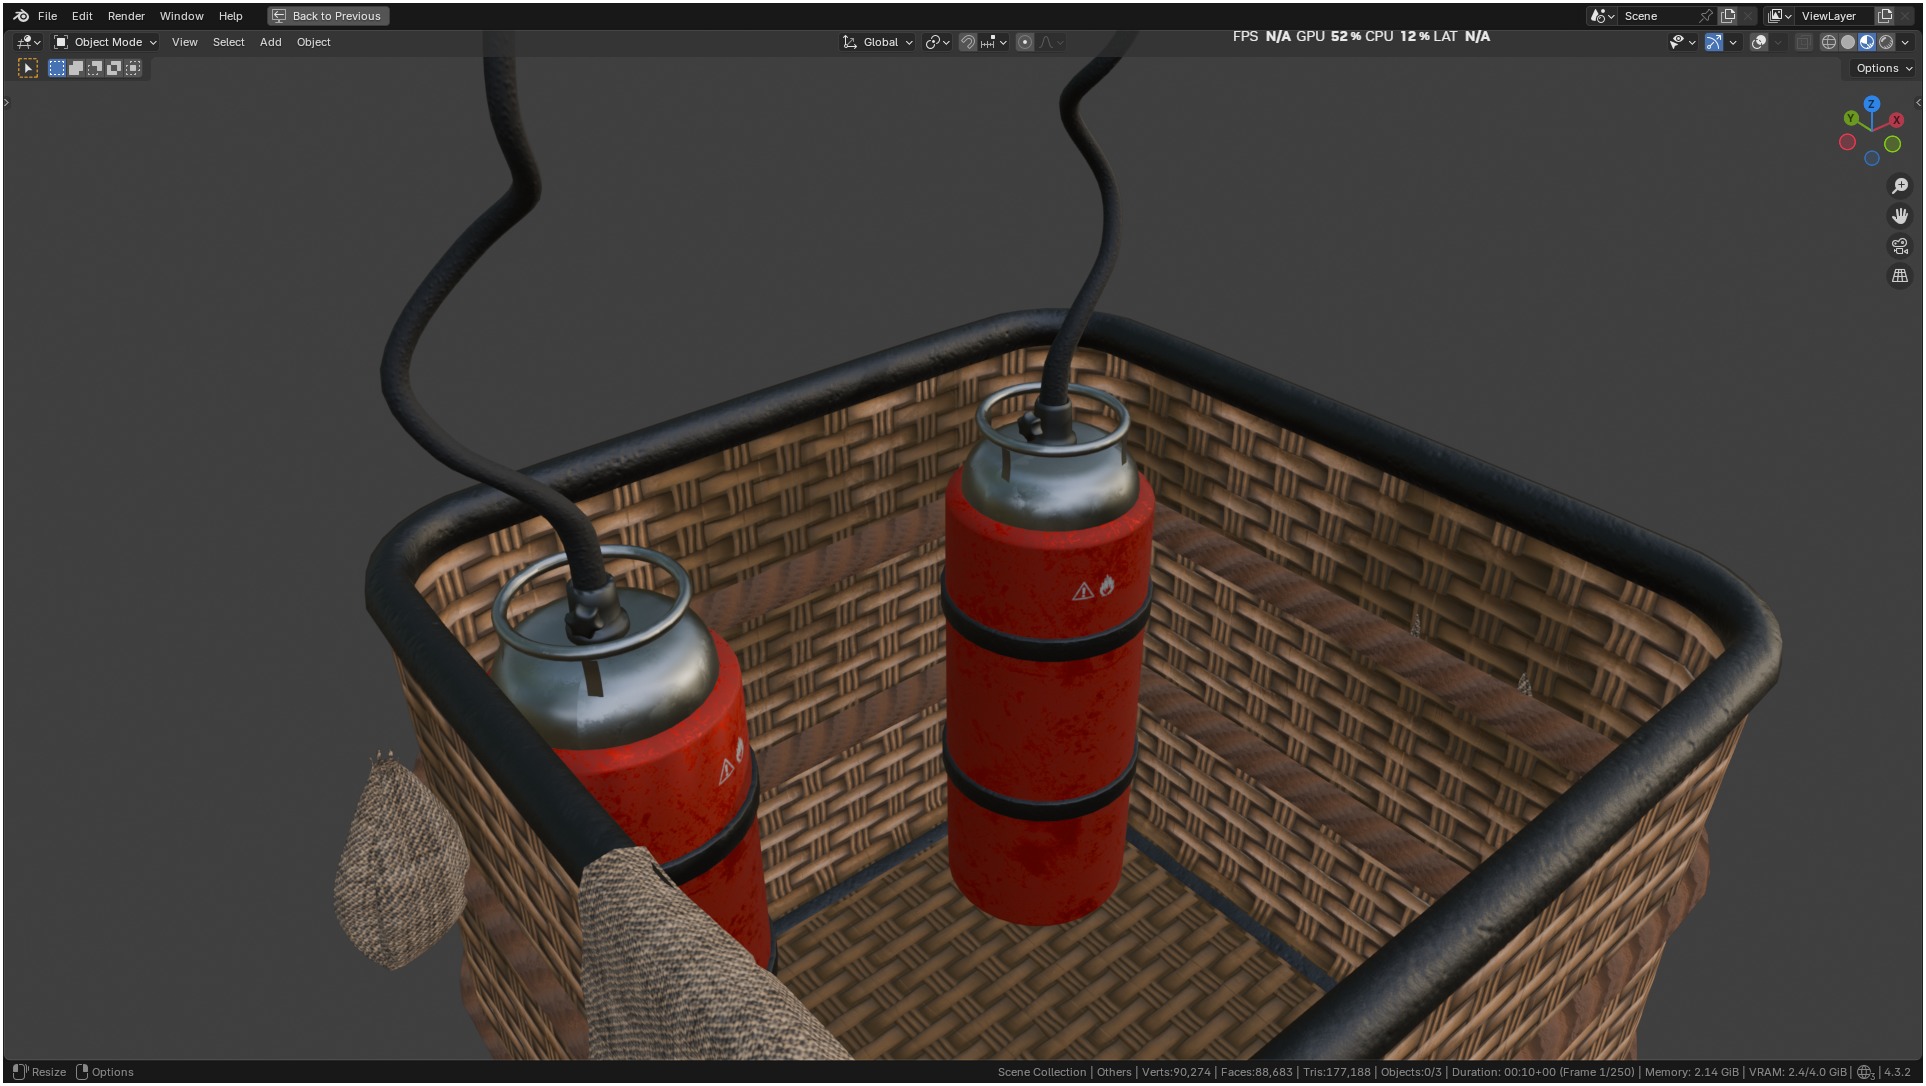Click add new view layer icon
This screenshot has height=1086, width=1926.
tap(1885, 16)
